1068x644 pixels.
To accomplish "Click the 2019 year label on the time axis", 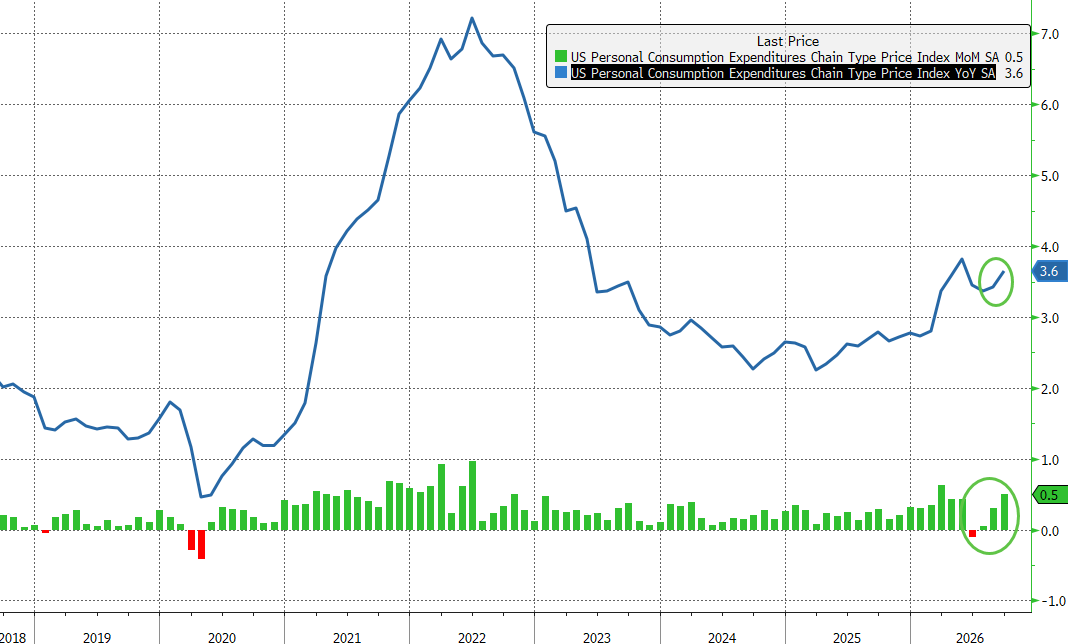I will click(97, 638).
